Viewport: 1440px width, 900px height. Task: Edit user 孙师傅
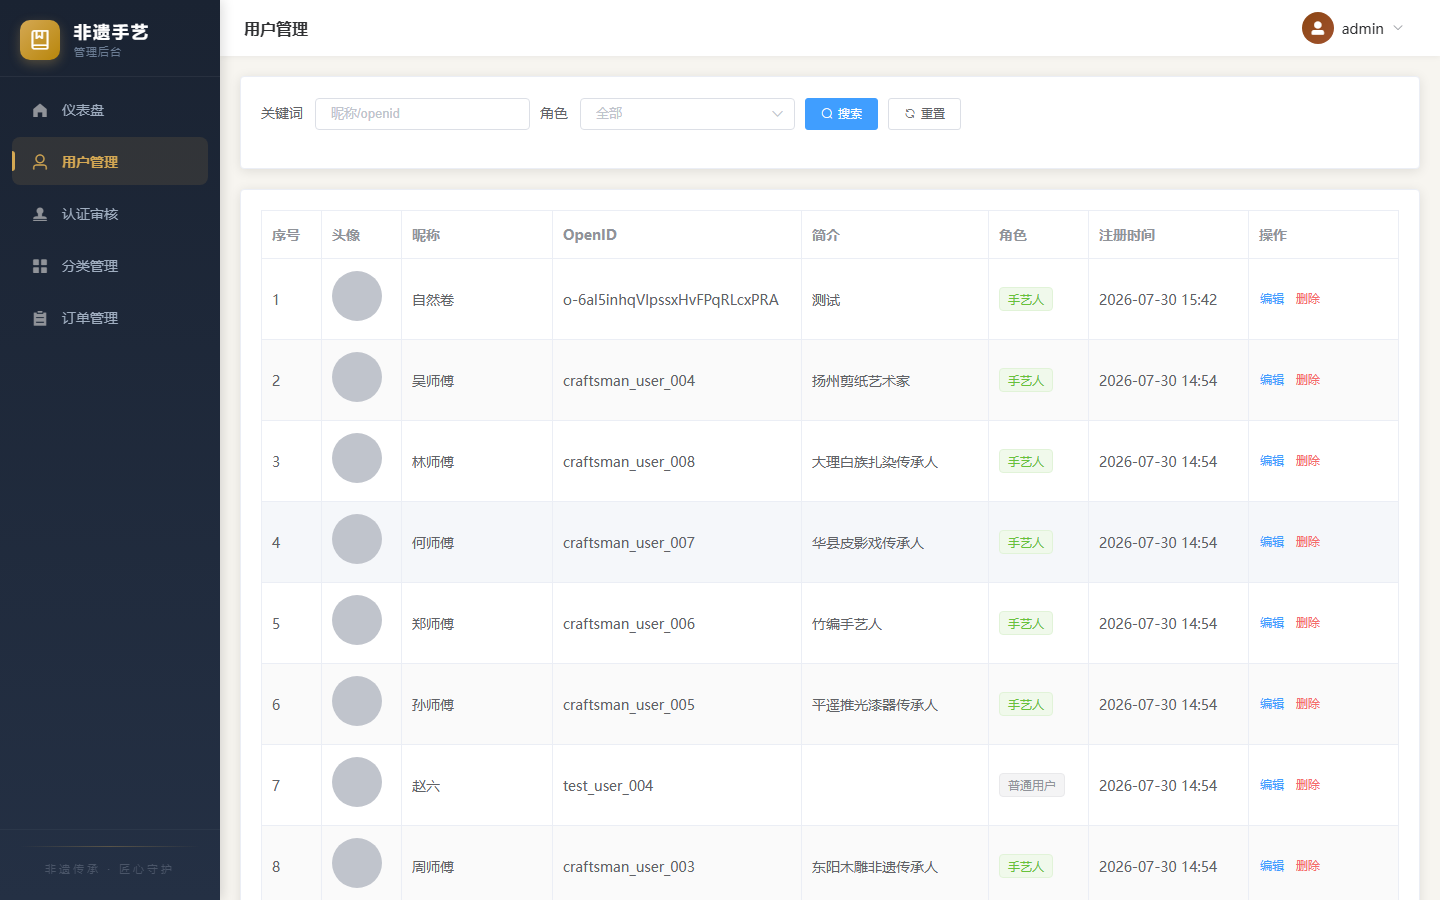click(1272, 704)
